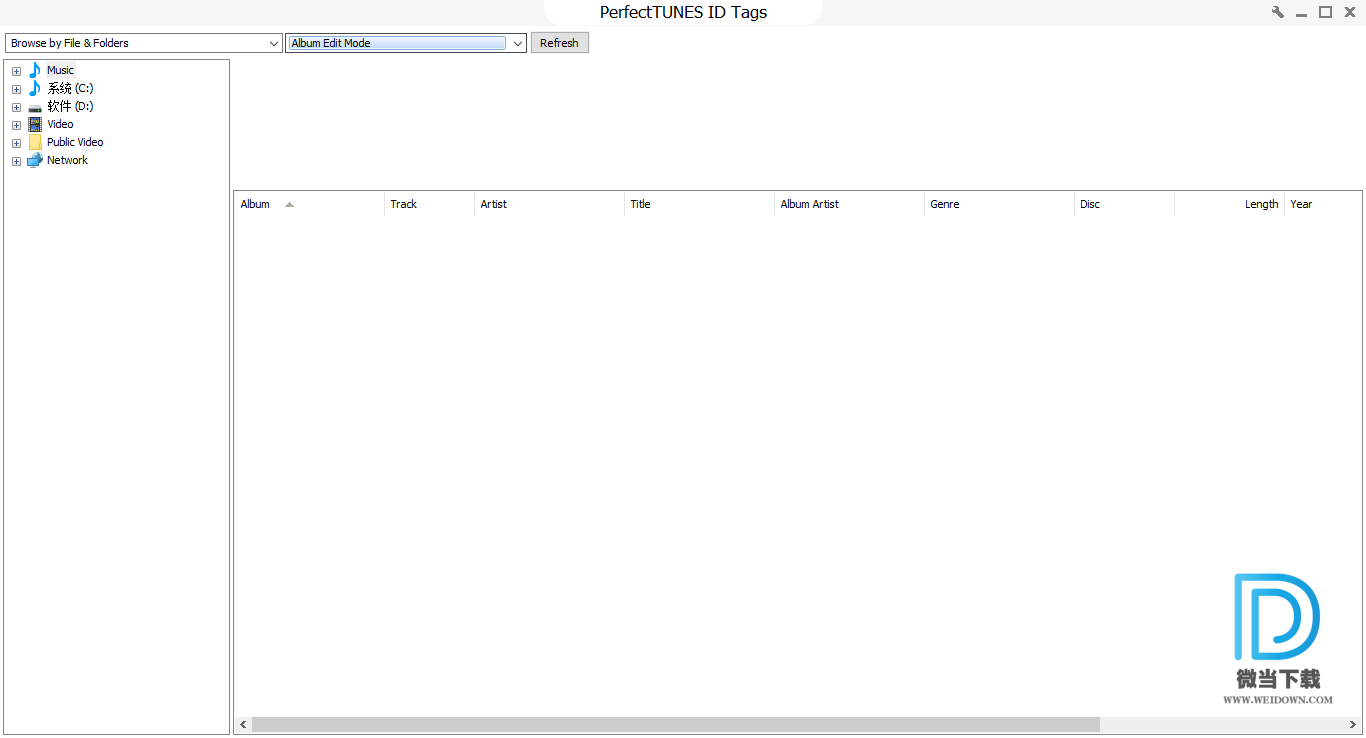Sort by the Title column header
The width and height of the screenshot is (1366, 738).
699,204
